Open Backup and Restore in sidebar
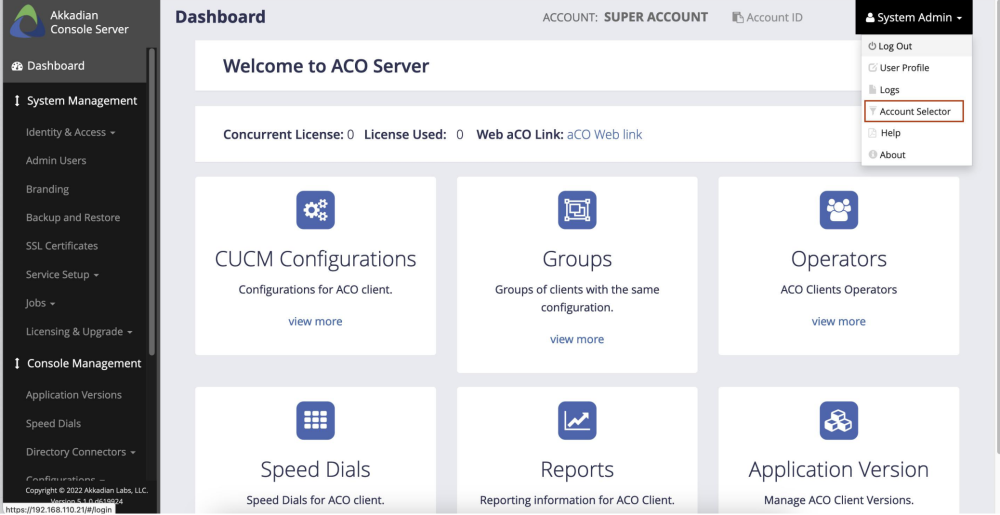Image resolution: width=1000 pixels, height=515 pixels. pos(73,218)
